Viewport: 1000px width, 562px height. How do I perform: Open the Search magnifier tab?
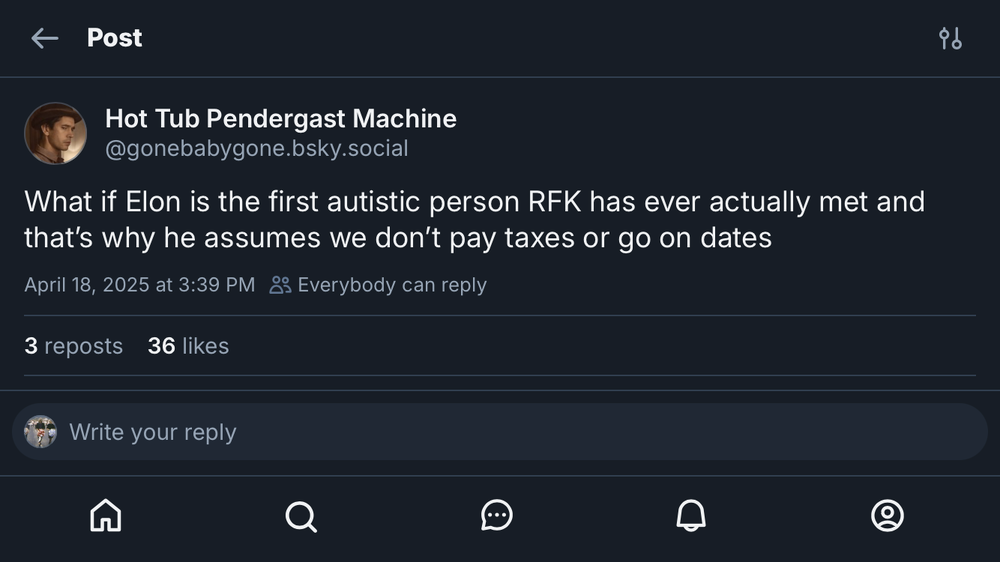(300, 515)
